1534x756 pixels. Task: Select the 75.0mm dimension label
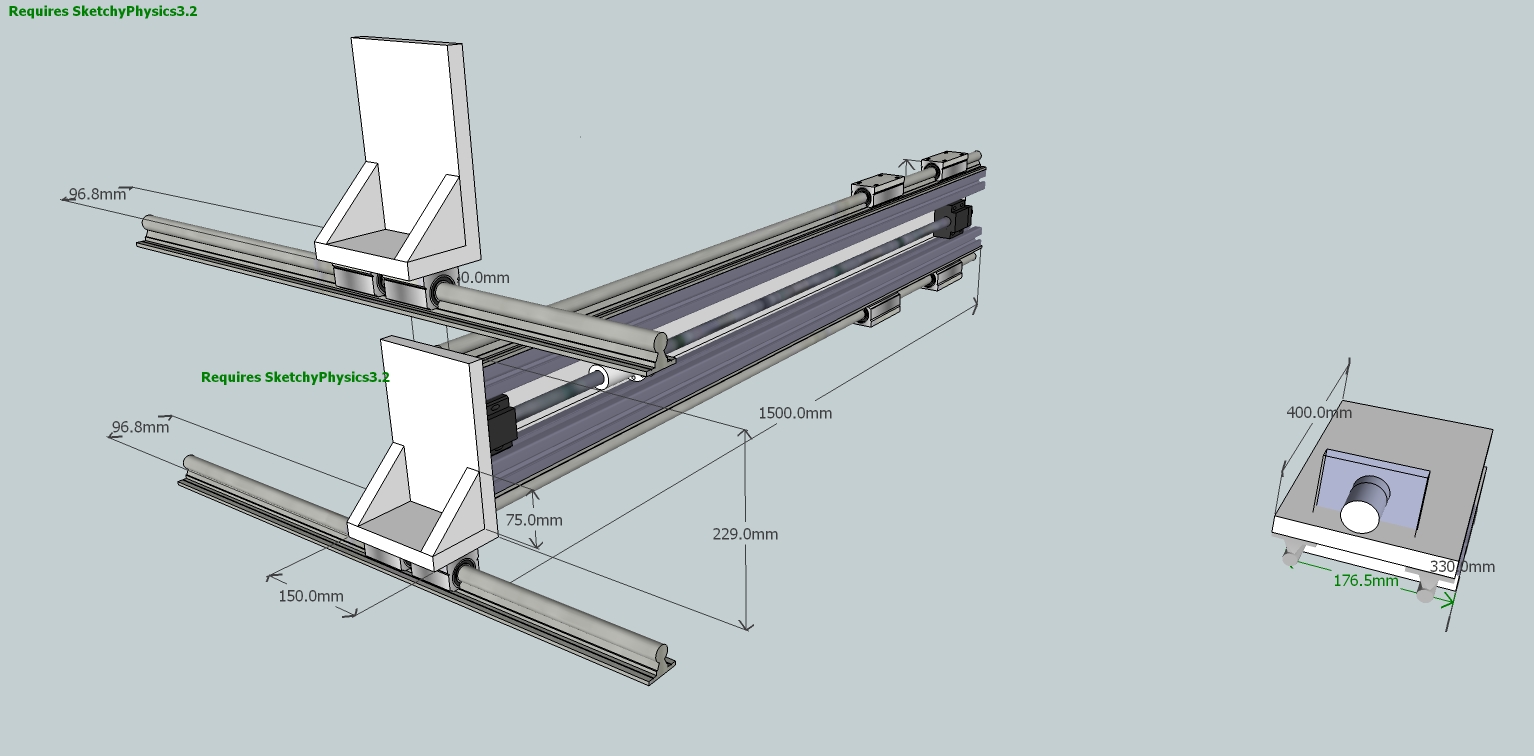click(x=533, y=520)
